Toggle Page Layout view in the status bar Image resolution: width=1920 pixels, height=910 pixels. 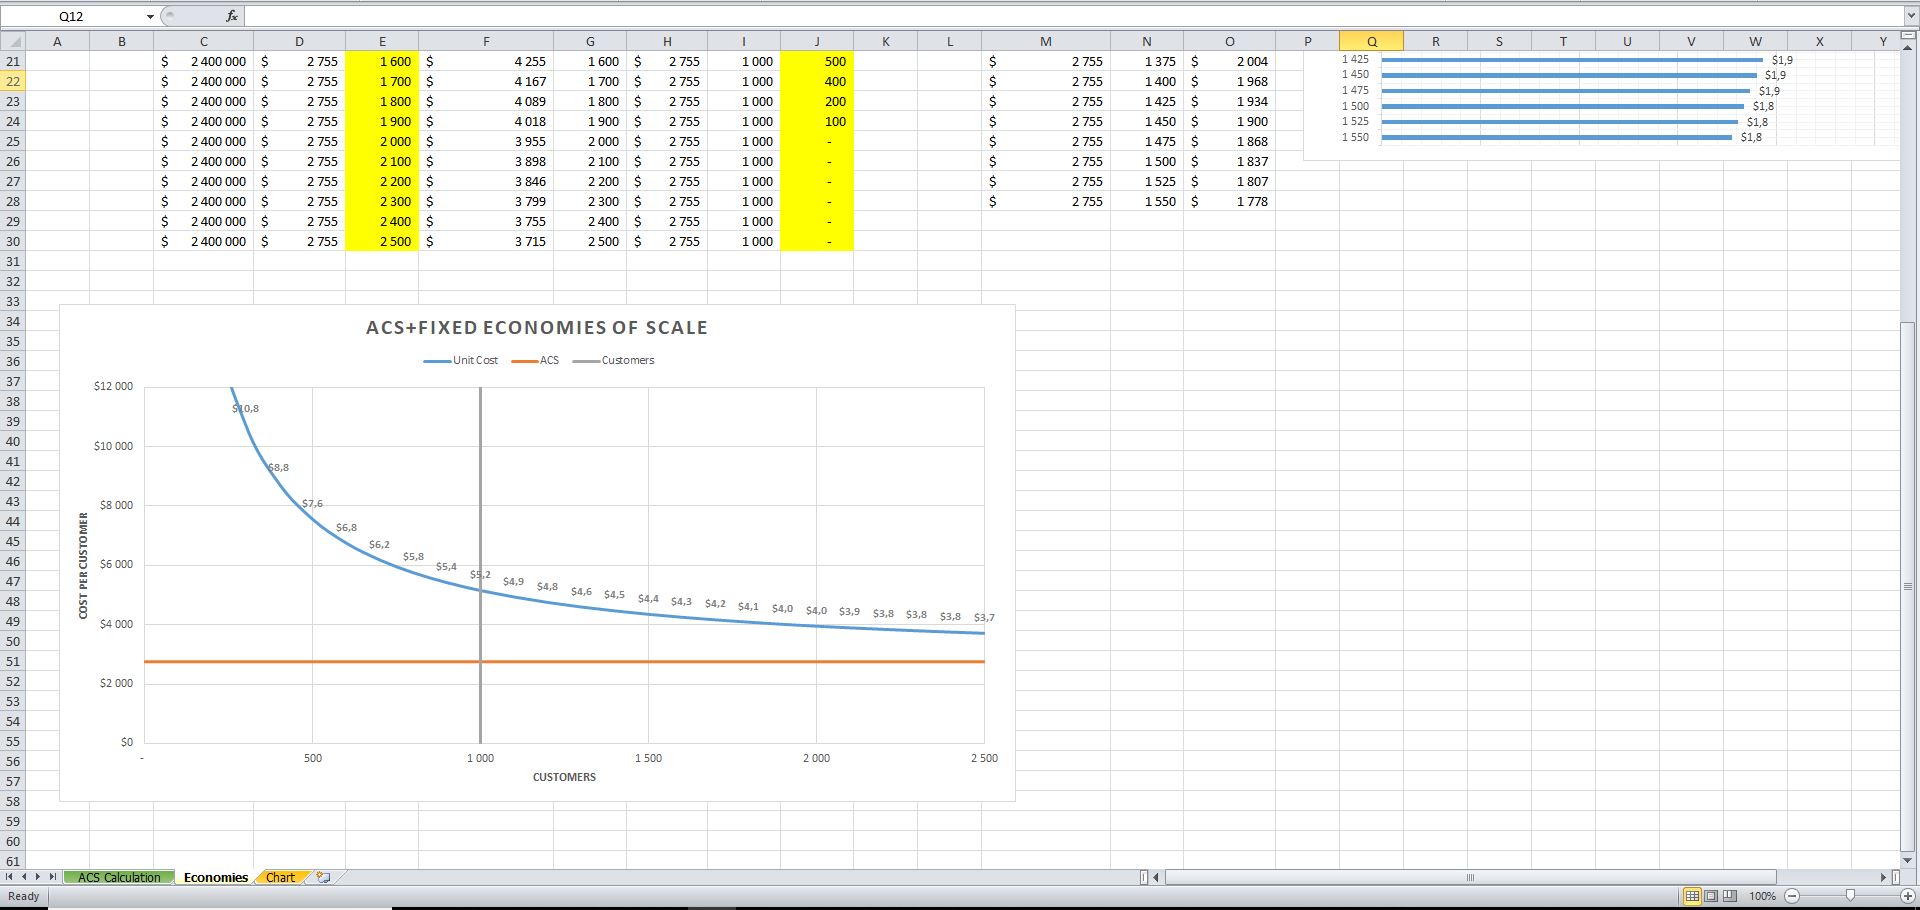(1710, 896)
